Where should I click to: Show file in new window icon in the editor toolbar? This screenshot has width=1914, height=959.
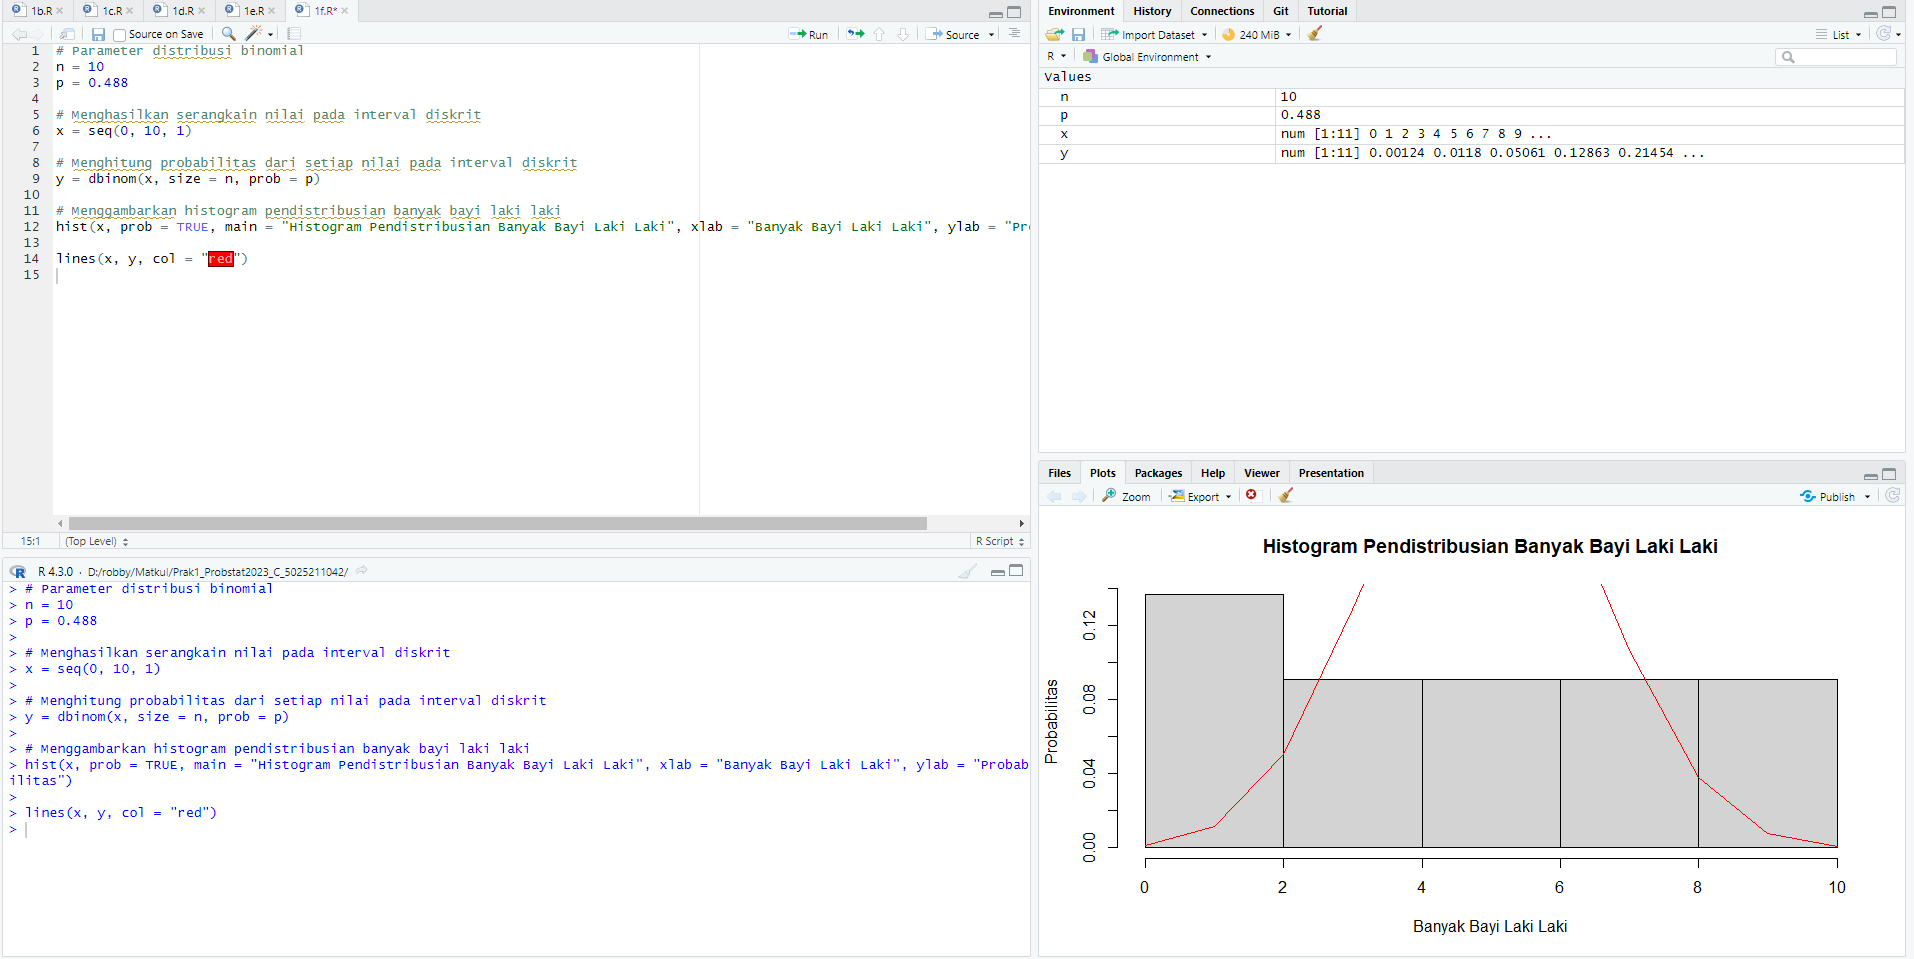tap(67, 34)
